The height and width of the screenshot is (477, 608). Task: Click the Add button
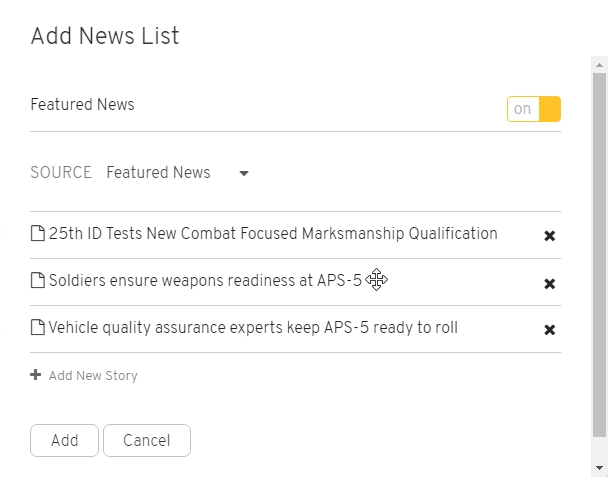coord(64,440)
